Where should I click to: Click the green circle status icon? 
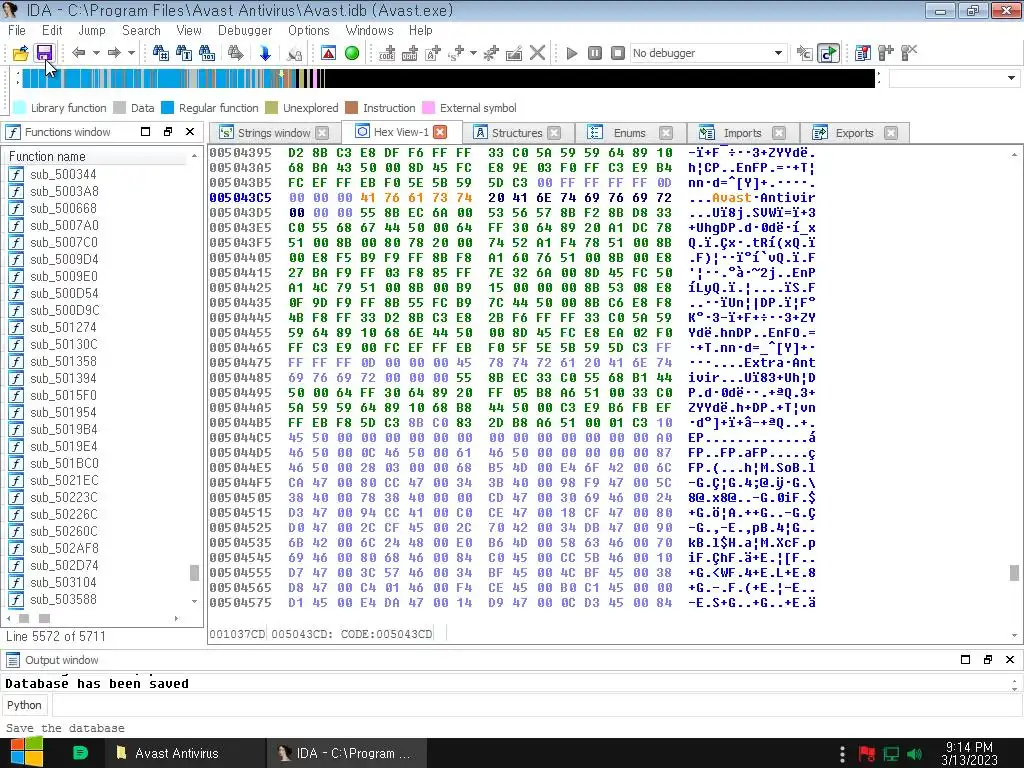(x=352, y=53)
